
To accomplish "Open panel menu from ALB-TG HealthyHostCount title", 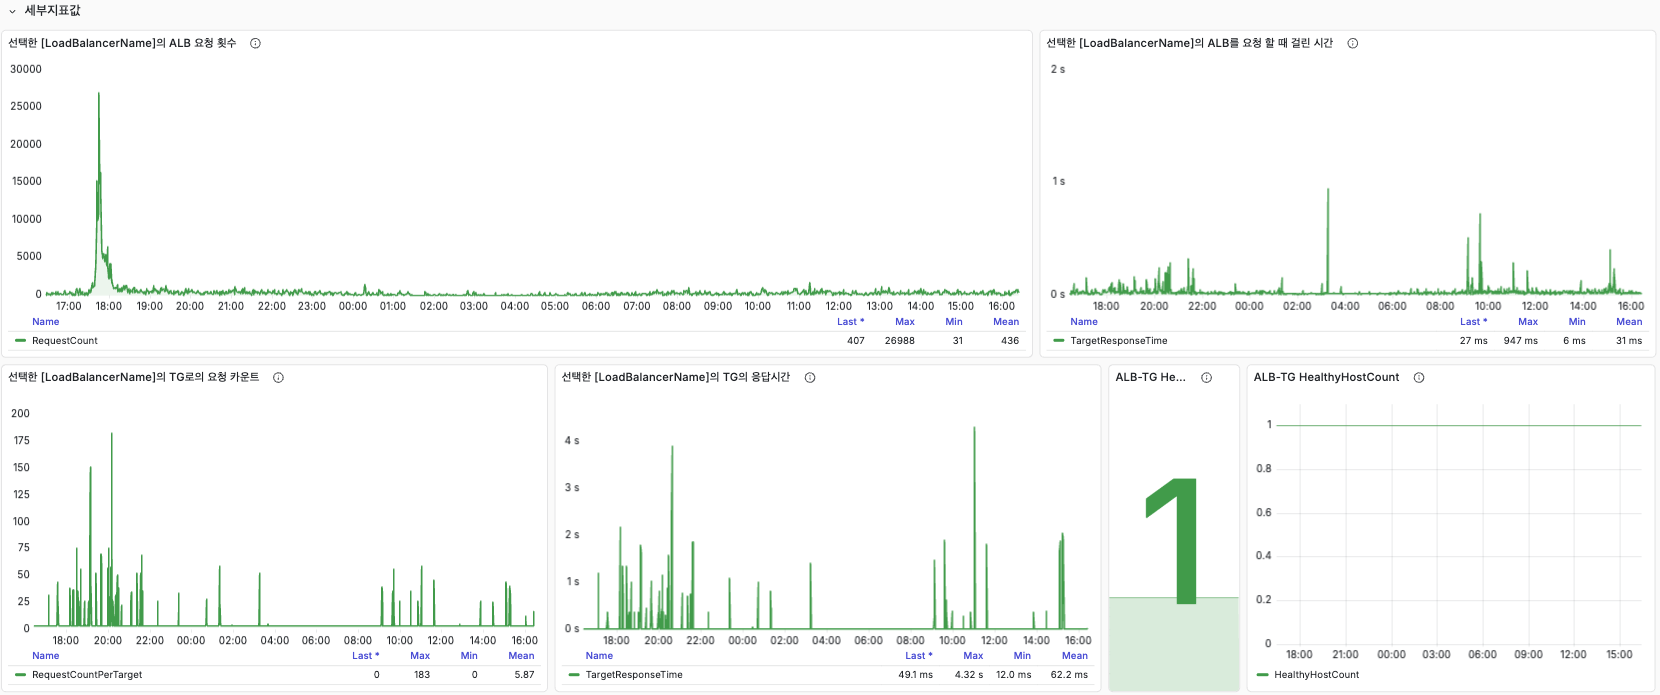I will click(1326, 377).
